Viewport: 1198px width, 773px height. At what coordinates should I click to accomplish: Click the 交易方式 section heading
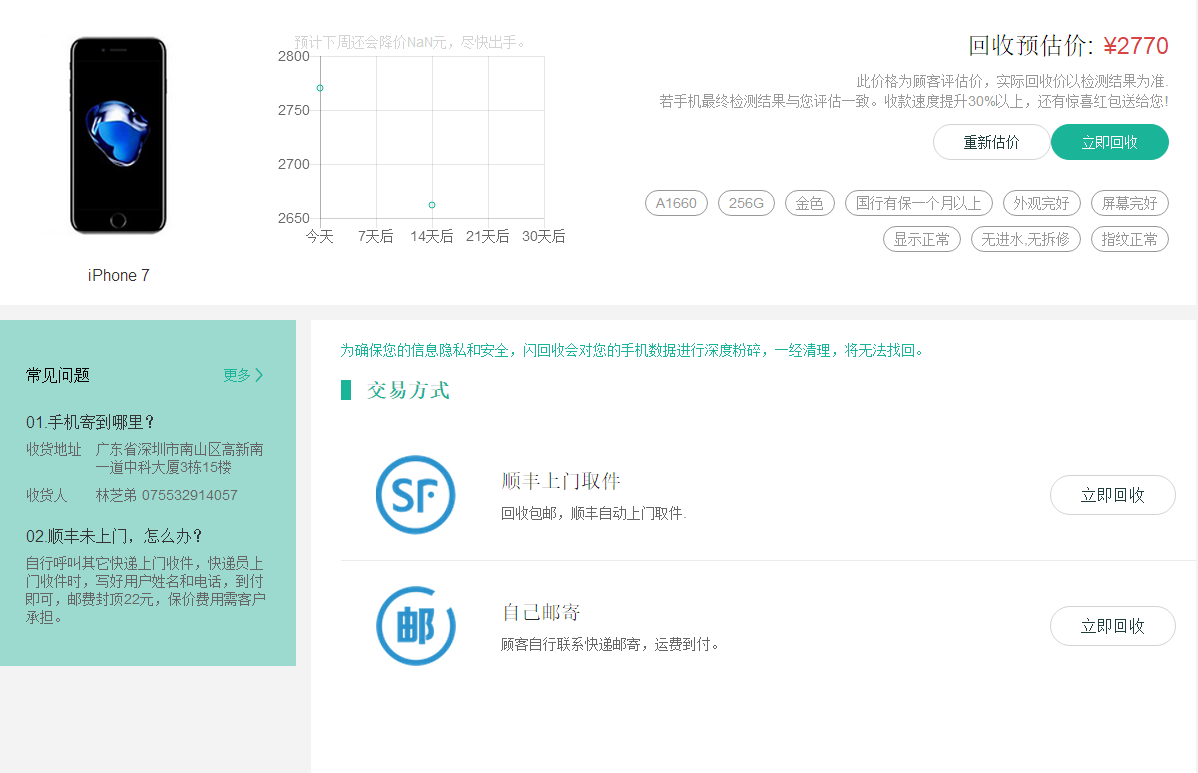408,390
